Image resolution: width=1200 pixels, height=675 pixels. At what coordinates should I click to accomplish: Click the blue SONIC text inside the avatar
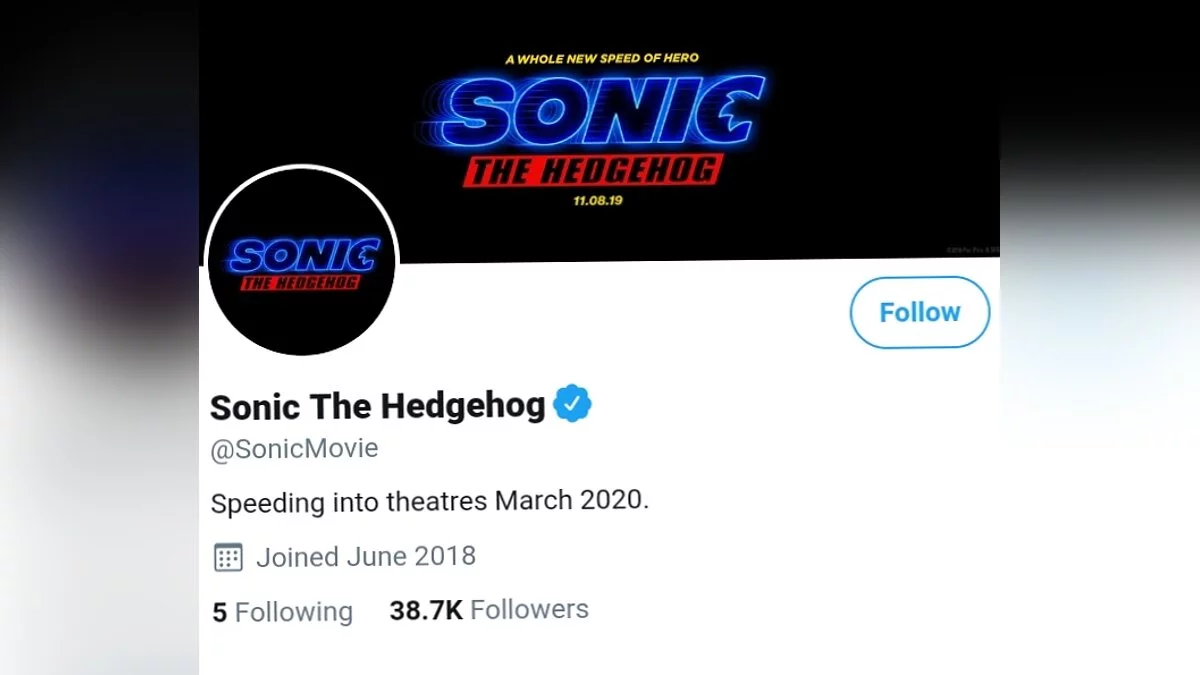[304, 256]
